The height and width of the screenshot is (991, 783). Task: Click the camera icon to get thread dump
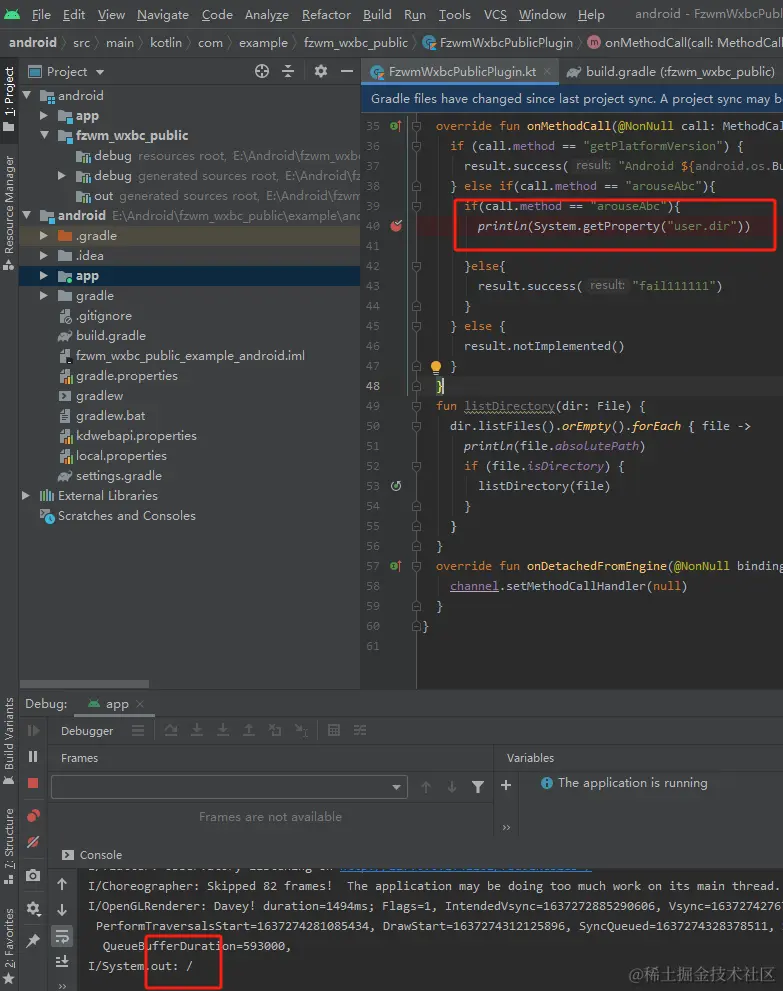click(x=33, y=875)
